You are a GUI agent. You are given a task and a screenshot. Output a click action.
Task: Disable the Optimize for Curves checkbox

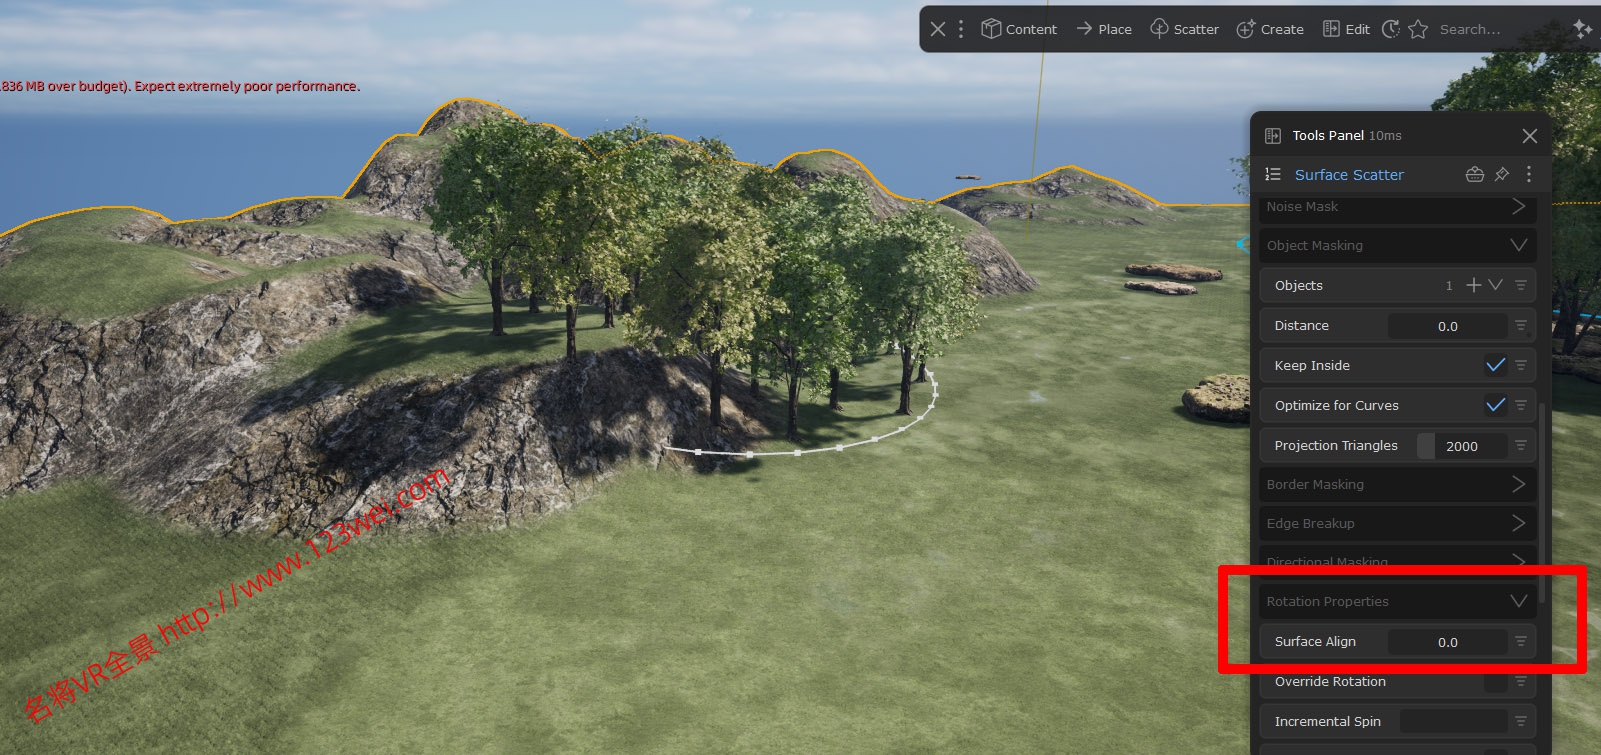[1495, 405]
